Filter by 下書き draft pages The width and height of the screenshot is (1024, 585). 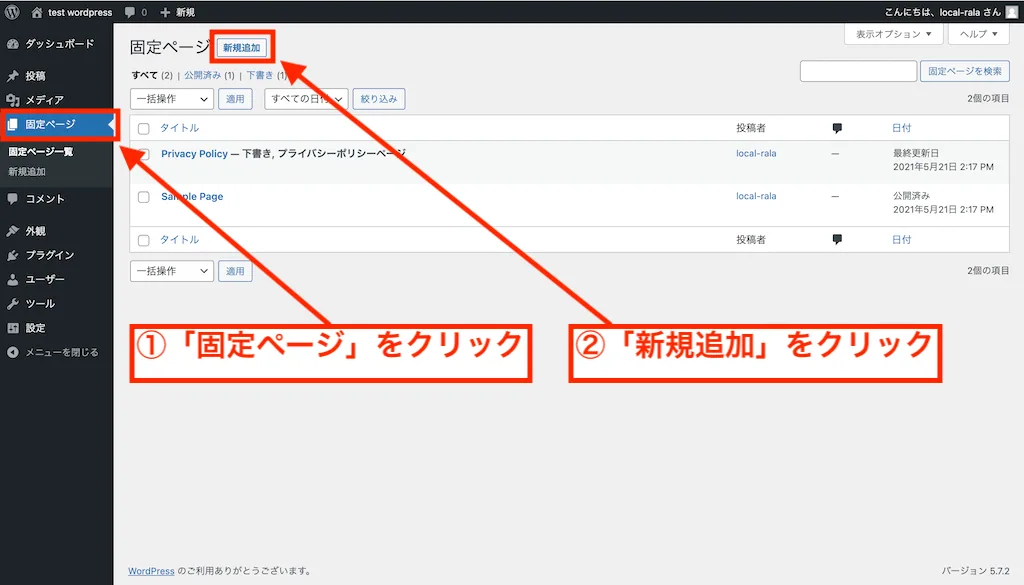[x=259, y=75]
